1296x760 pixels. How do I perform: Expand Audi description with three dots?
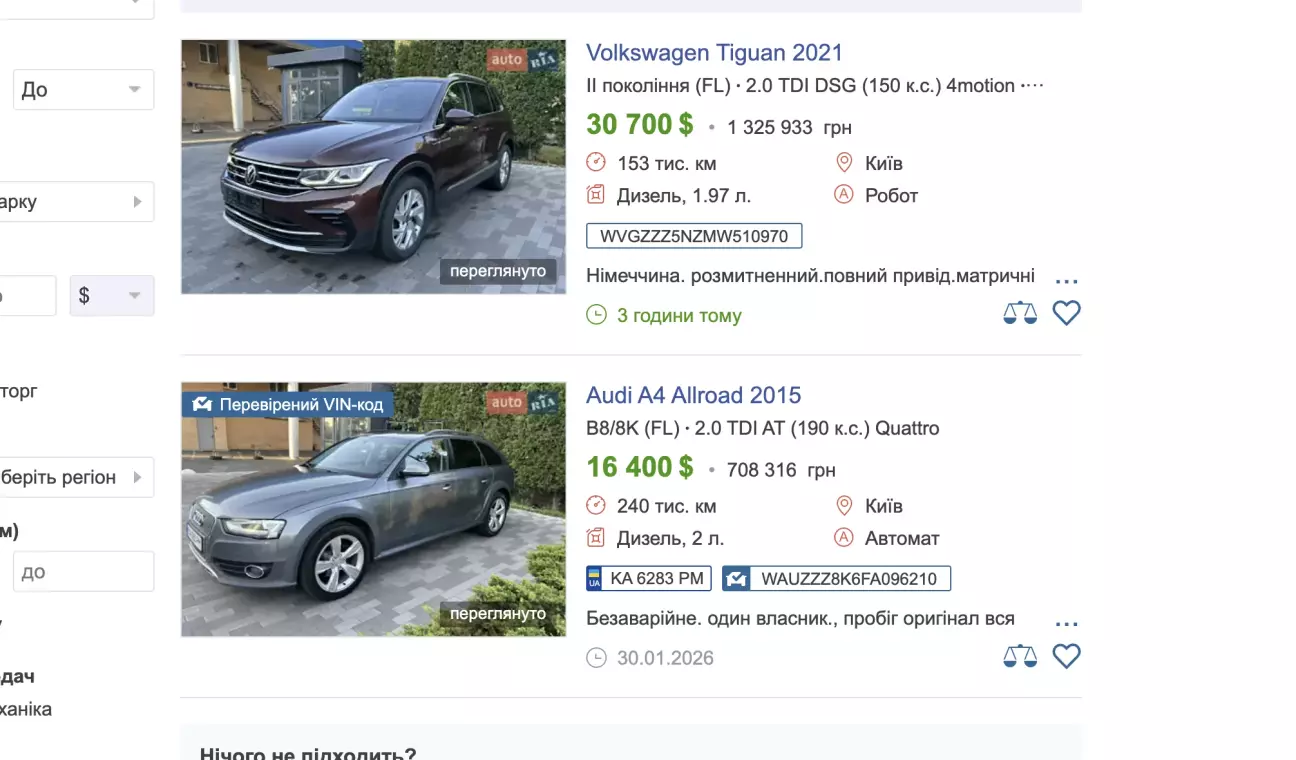(1067, 623)
